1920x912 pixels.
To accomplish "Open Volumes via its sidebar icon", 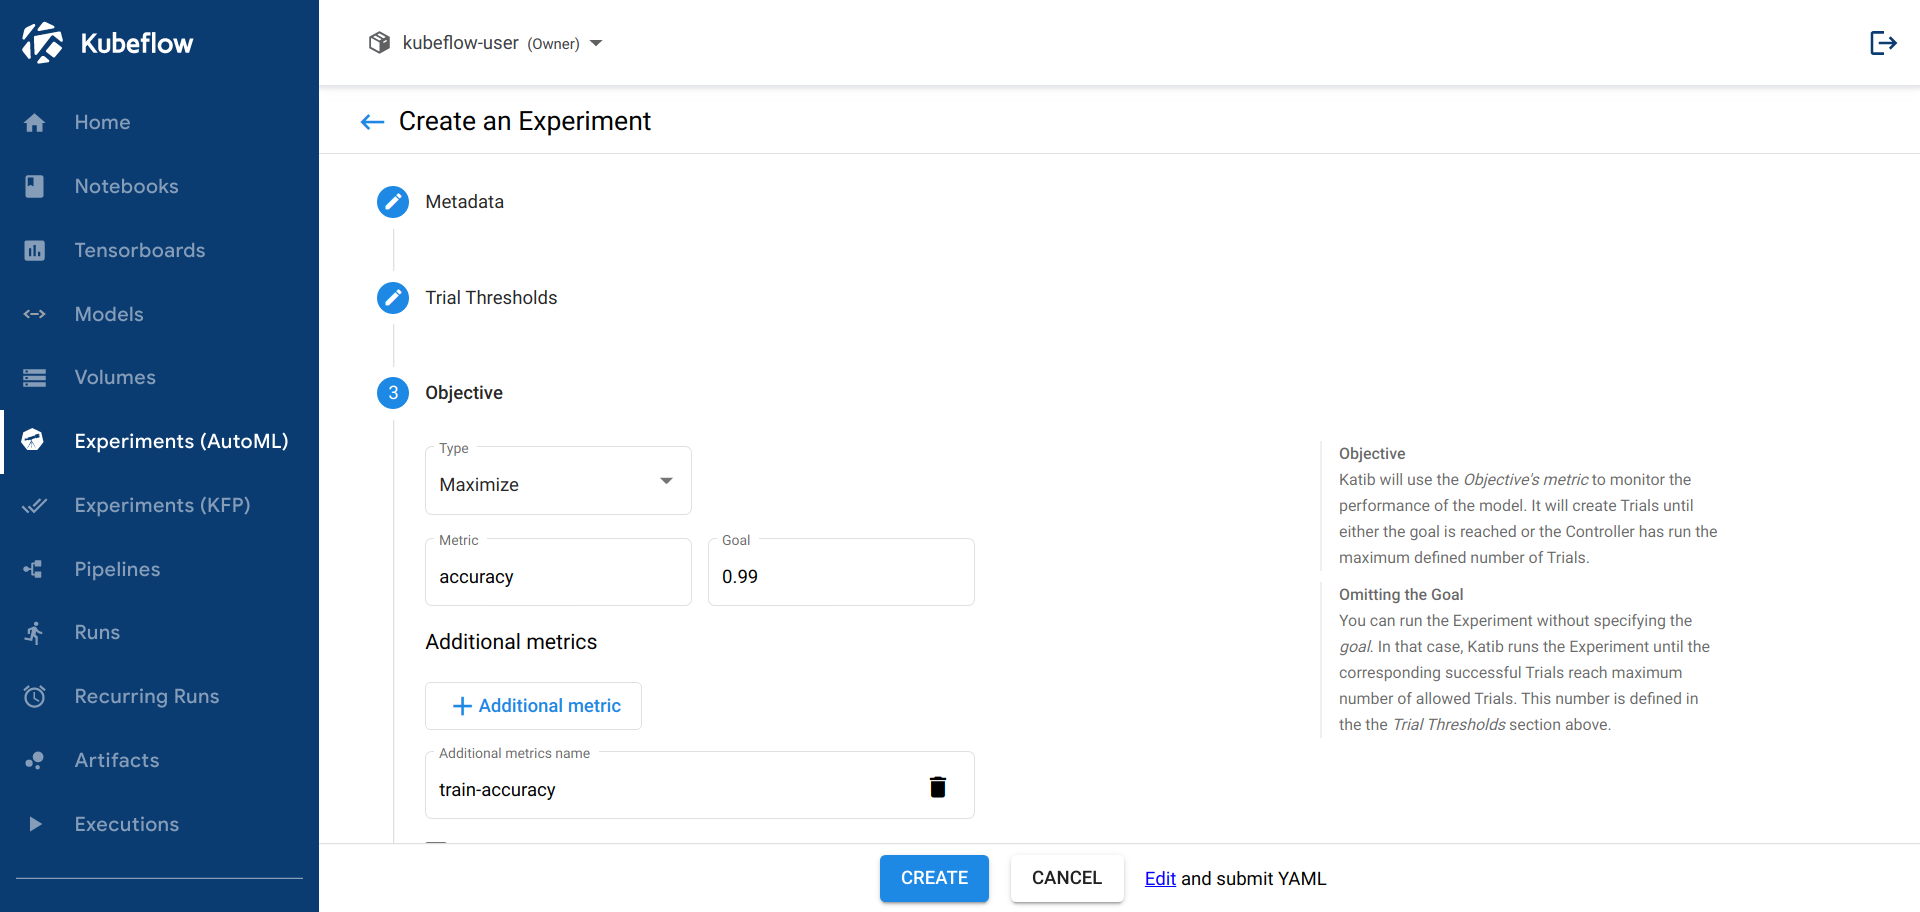I will [35, 377].
